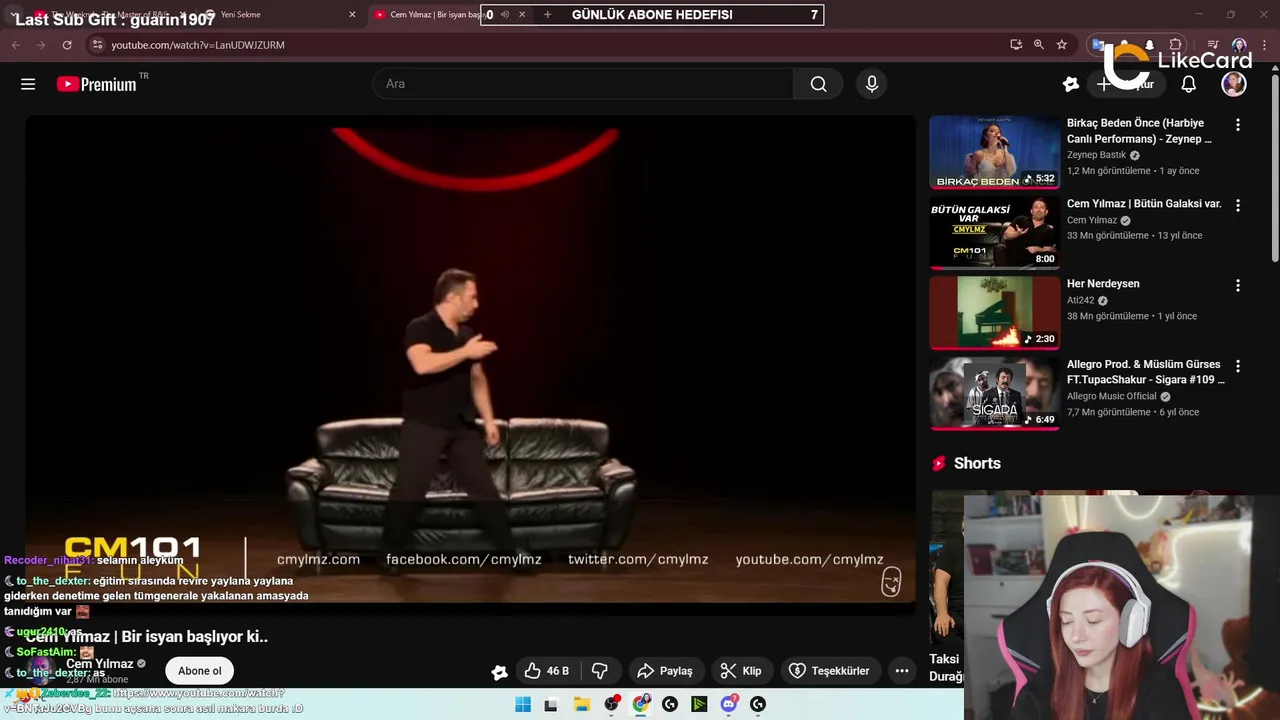This screenshot has width=1280, height=720.
Task: Switch to OBS Studio in taskbar
Action: point(612,704)
